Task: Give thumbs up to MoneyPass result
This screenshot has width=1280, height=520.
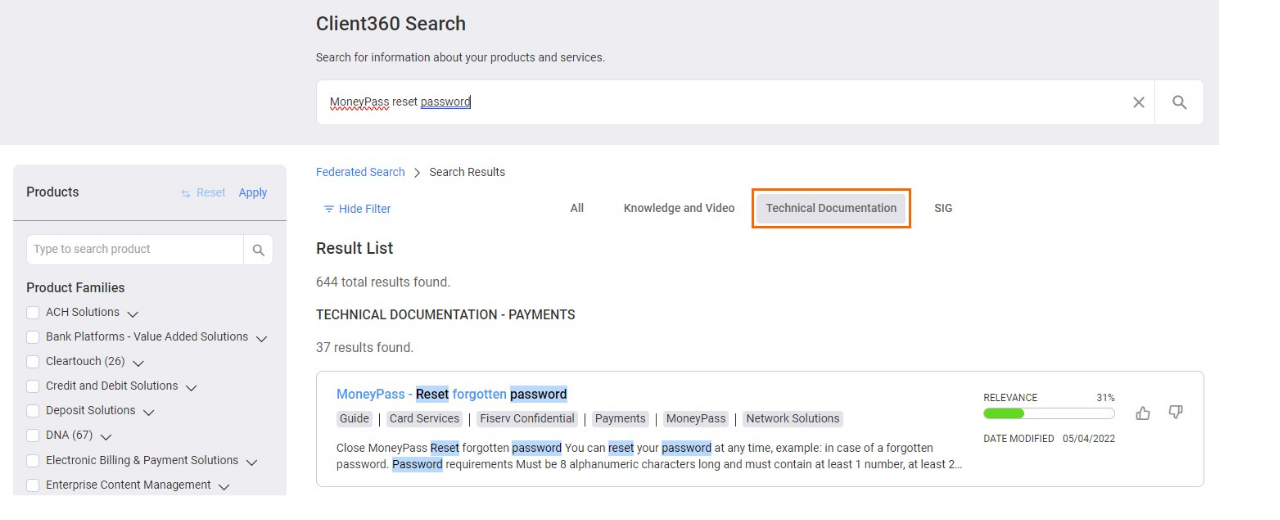Action: tap(1143, 413)
